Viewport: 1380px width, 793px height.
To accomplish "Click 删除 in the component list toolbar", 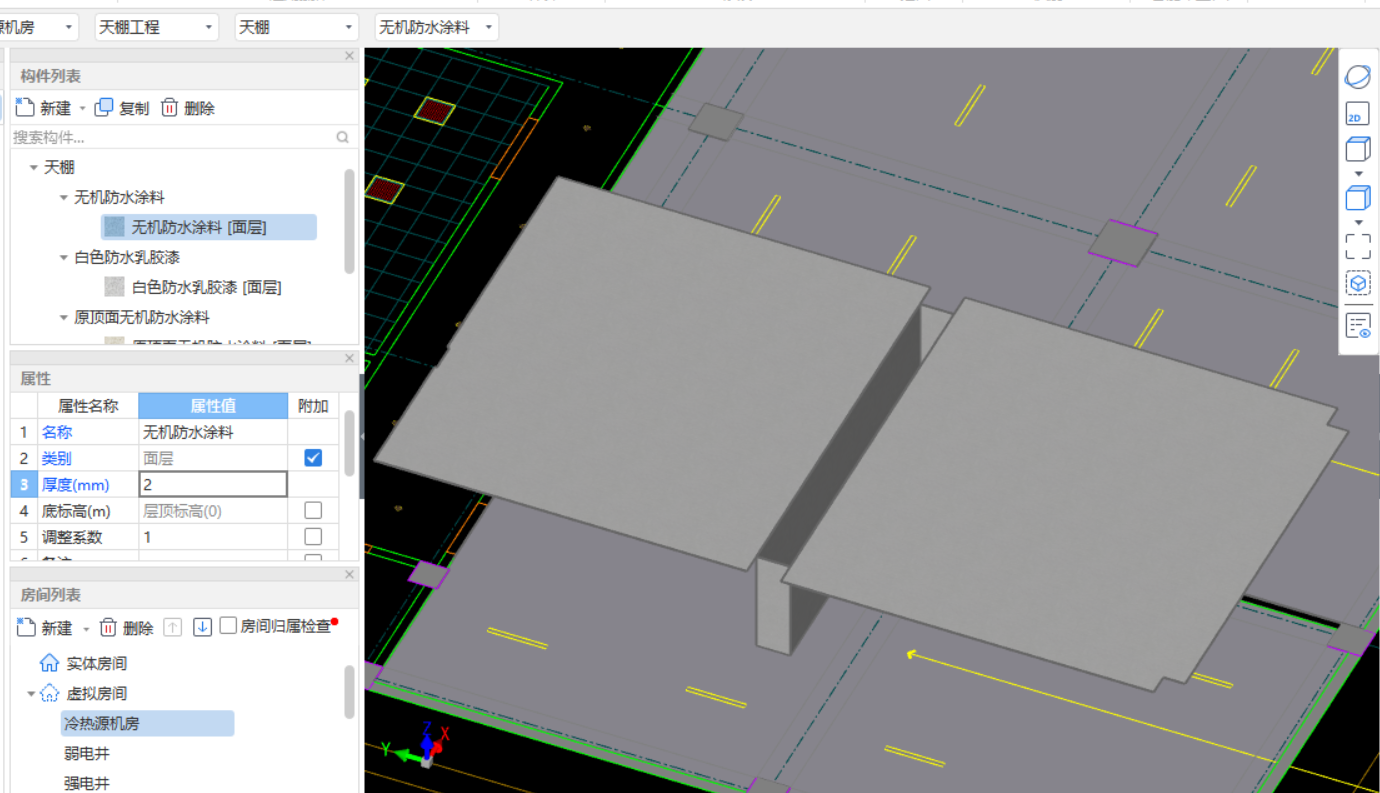I will coord(188,108).
